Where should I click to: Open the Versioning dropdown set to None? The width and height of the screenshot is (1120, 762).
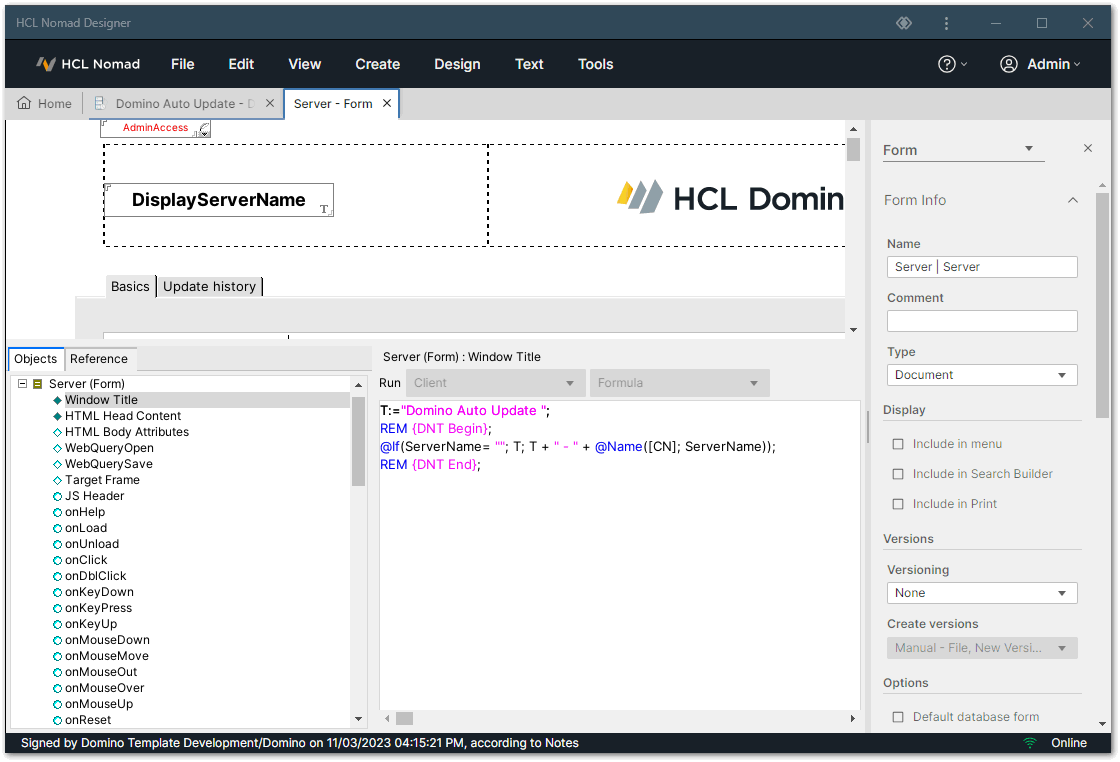pyautogui.click(x=981, y=593)
